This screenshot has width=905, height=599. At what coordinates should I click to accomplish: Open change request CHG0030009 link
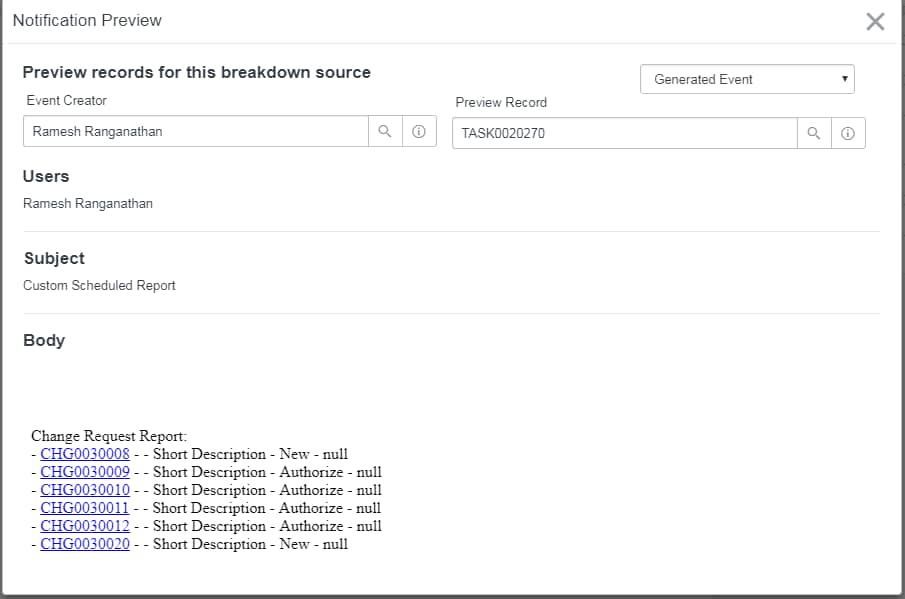tap(85, 472)
